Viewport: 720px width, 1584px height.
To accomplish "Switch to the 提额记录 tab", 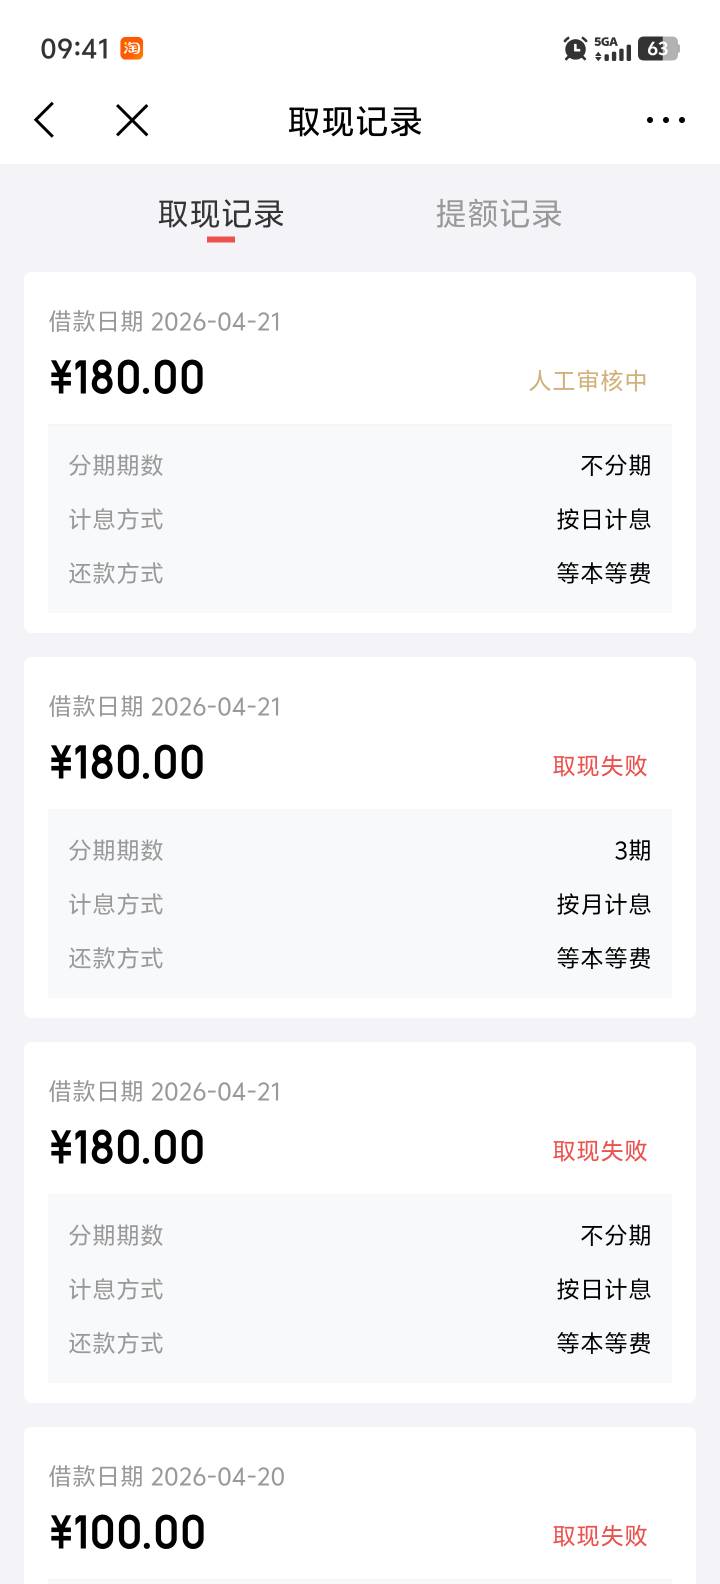I will (498, 214).
